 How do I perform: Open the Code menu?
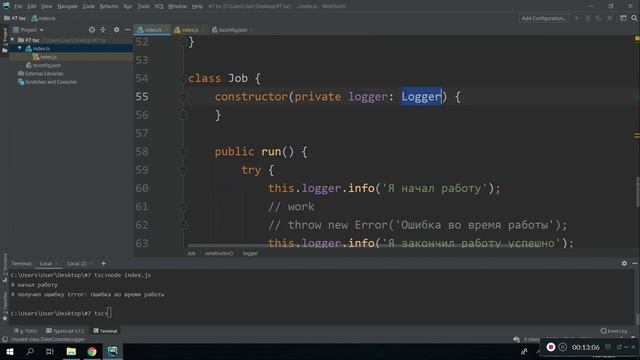tap(88, 6)
